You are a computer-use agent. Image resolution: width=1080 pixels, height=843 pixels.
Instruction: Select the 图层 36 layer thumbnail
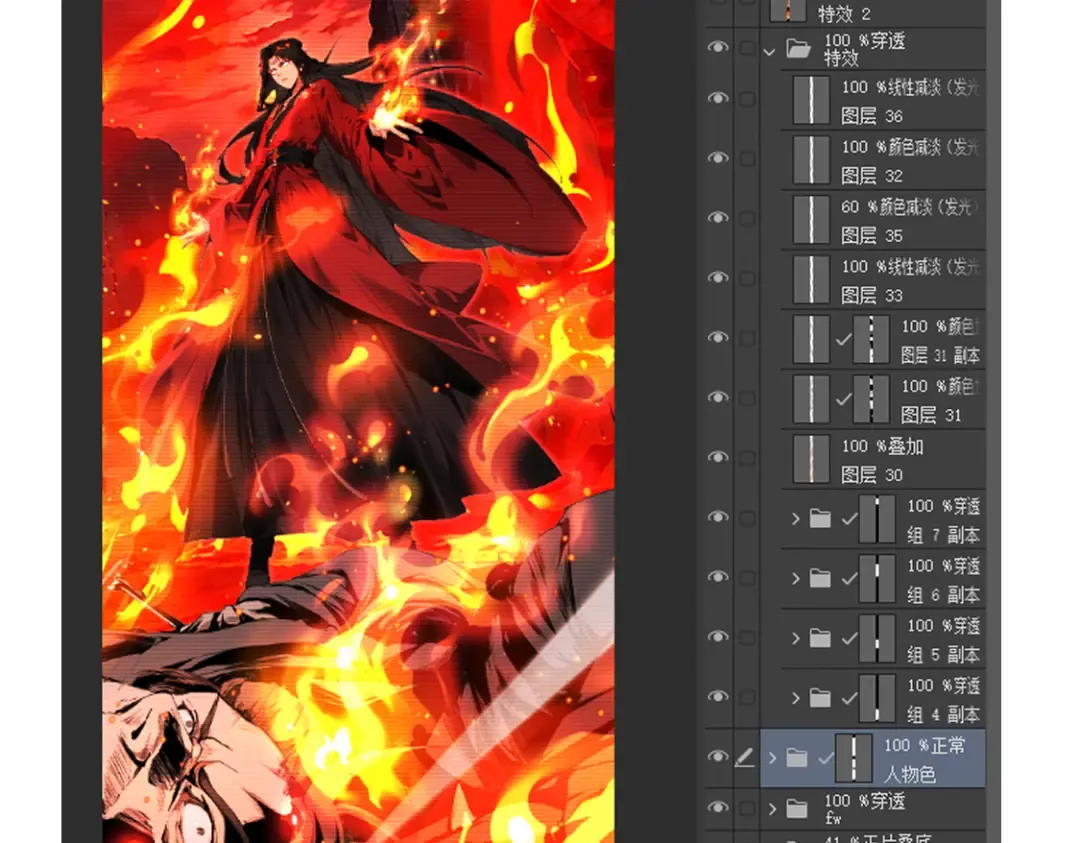(811, 100)
